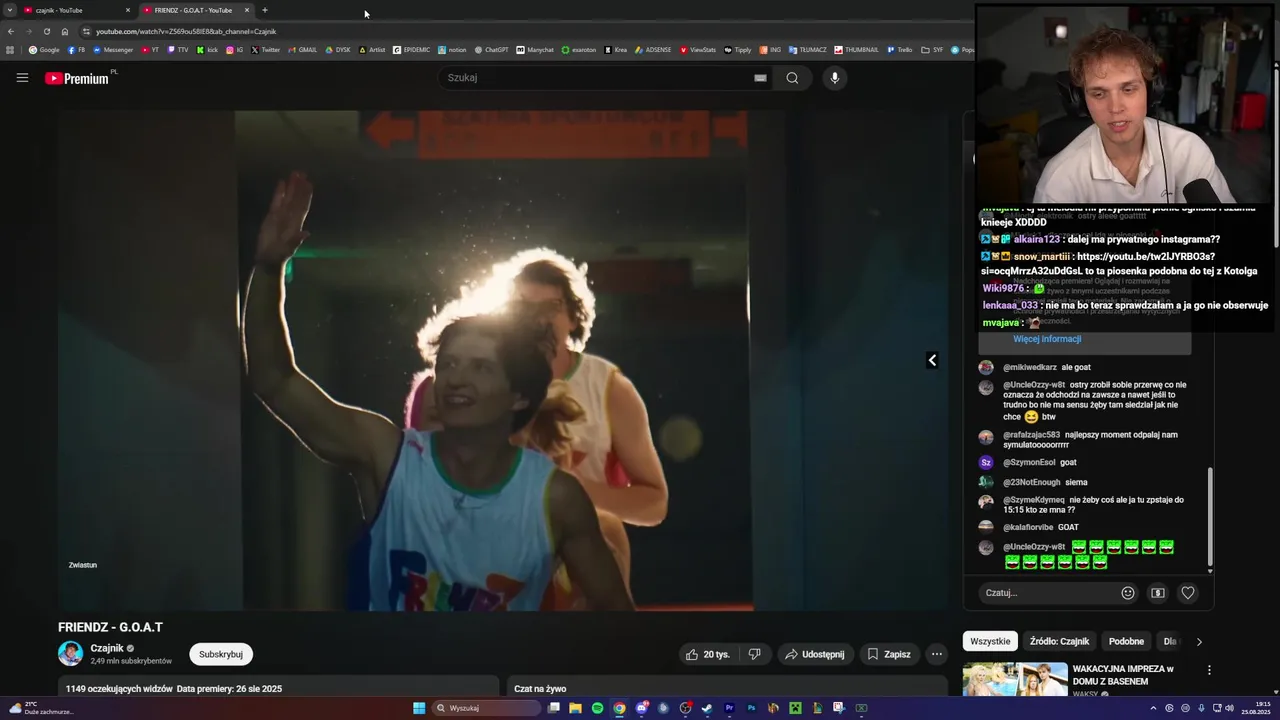
Task: Send a heart reaction in live chat
Action: tap(1188, 593)
